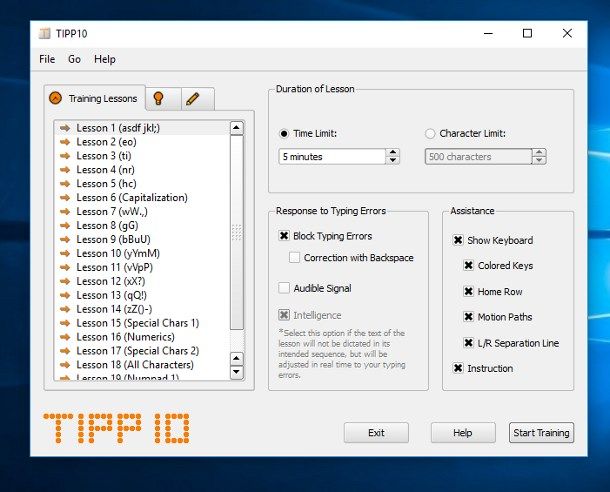Open the Help menu

(x=105, y=59)
